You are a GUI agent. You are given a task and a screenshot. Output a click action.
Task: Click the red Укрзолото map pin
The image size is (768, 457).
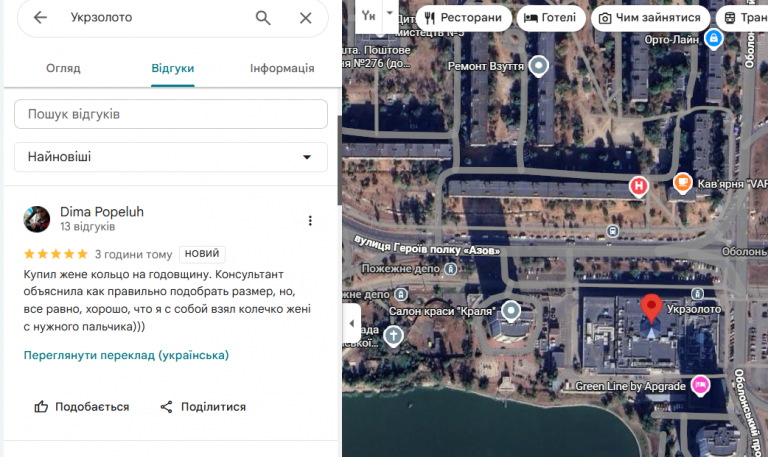(x=651, y=308)
